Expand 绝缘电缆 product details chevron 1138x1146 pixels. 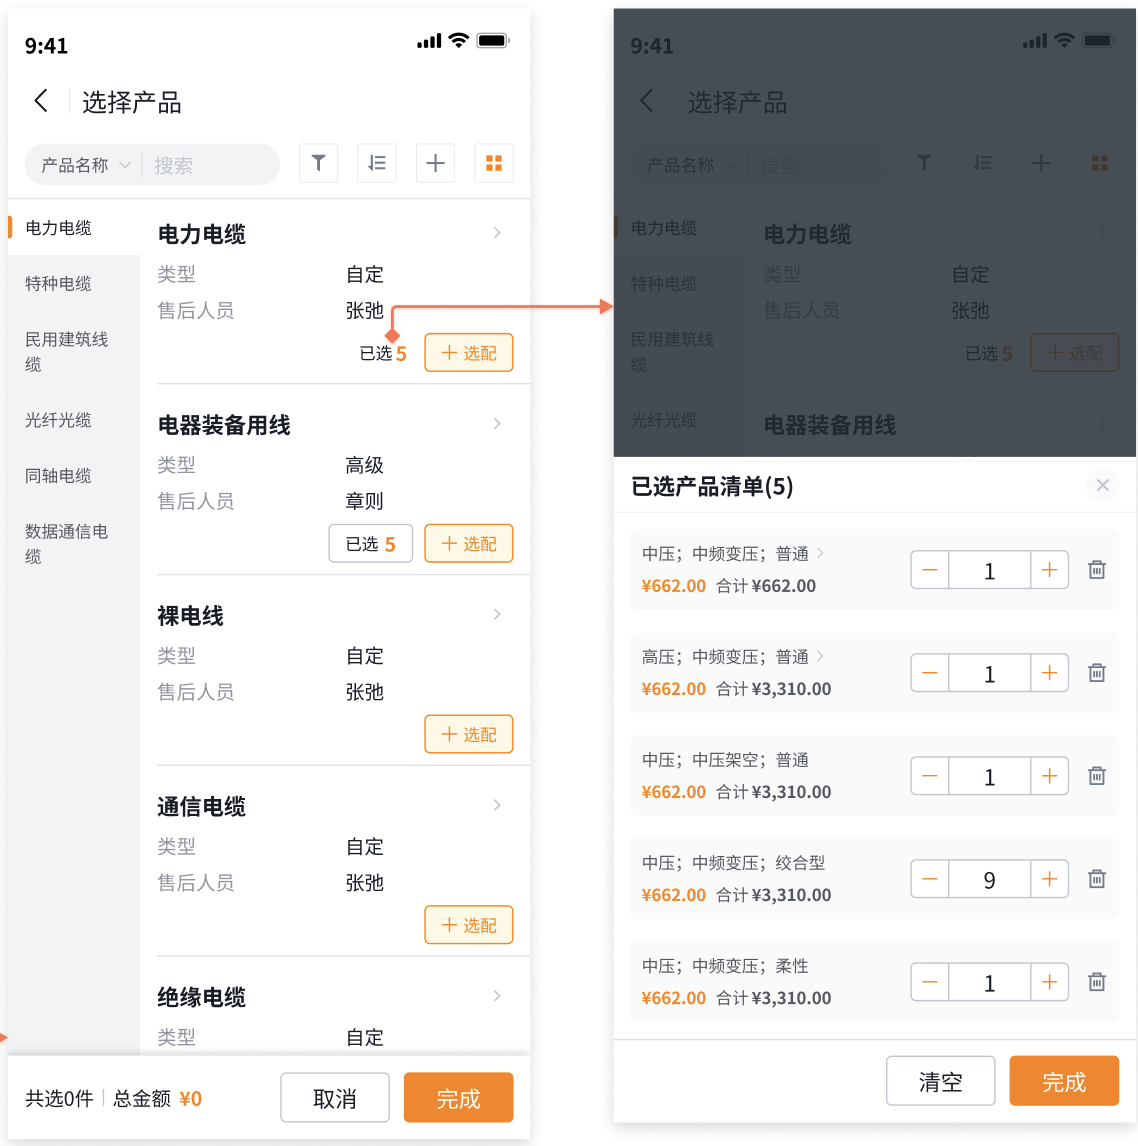coord(497,996)
